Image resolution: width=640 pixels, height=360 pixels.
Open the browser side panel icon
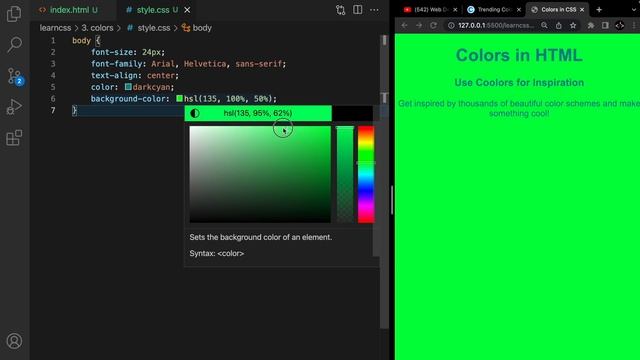(x=605, y=25)
